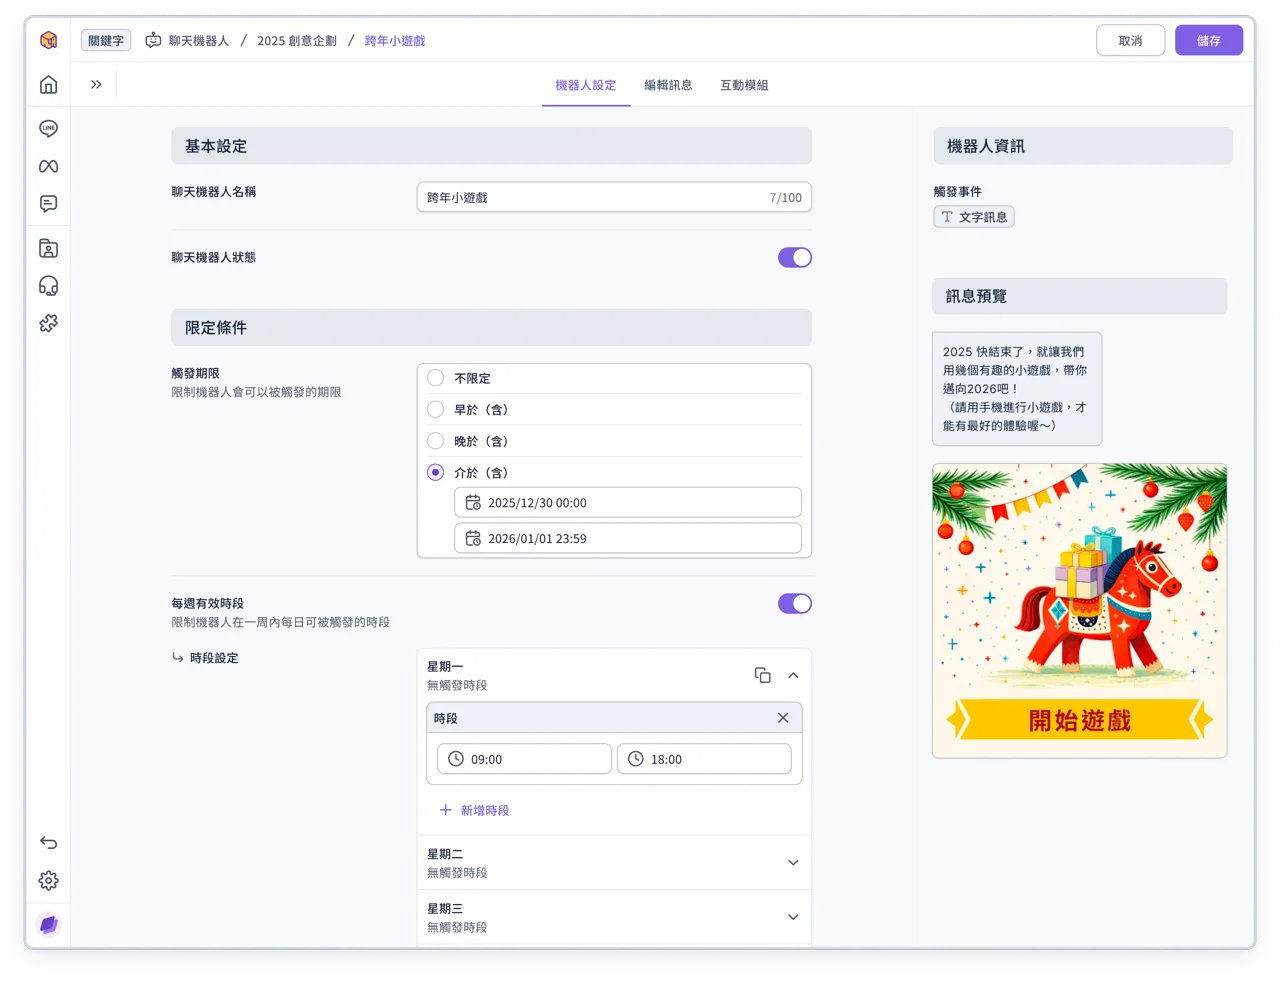
Task: Click the purple avatar icon at sidebar bottom
Action: [x=48, y=925]
